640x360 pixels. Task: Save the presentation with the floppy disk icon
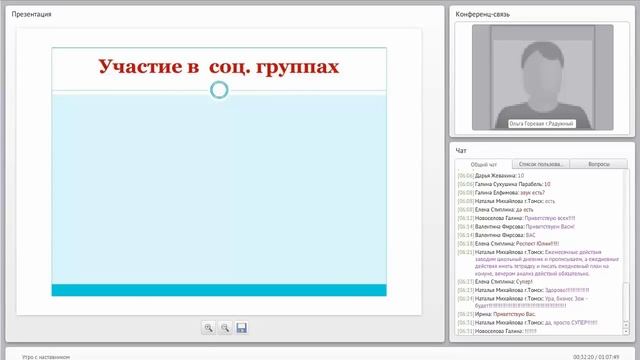pyautogui.click(x=242, y=328)
